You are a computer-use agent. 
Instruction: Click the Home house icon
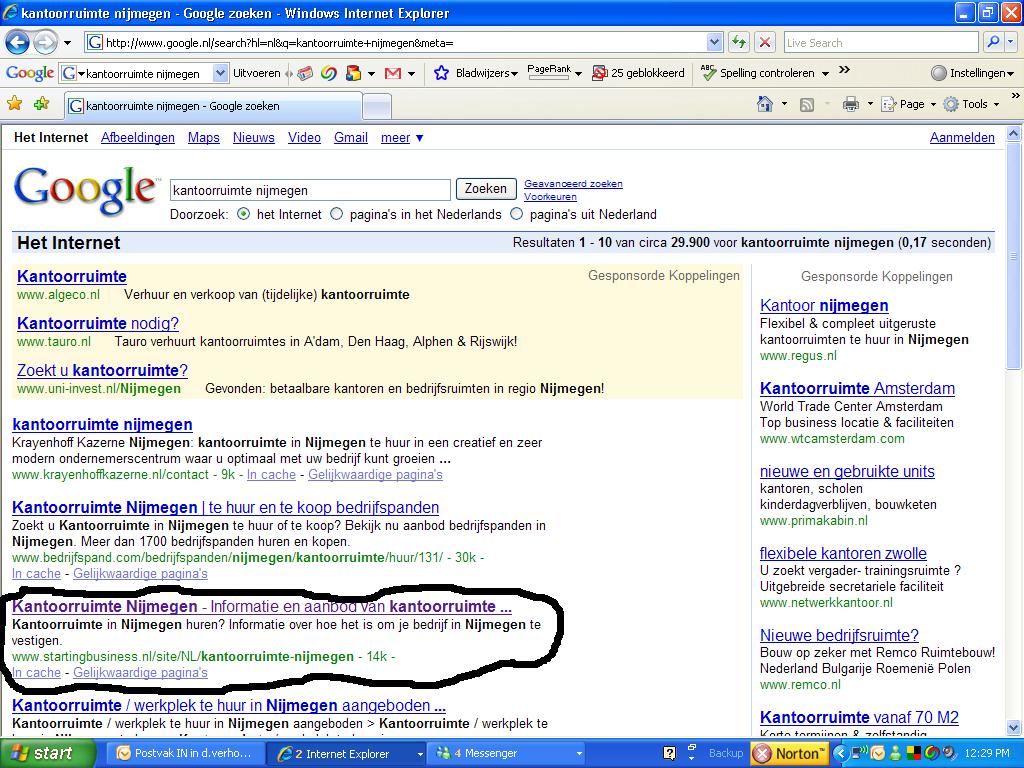[x=765, y=104]
